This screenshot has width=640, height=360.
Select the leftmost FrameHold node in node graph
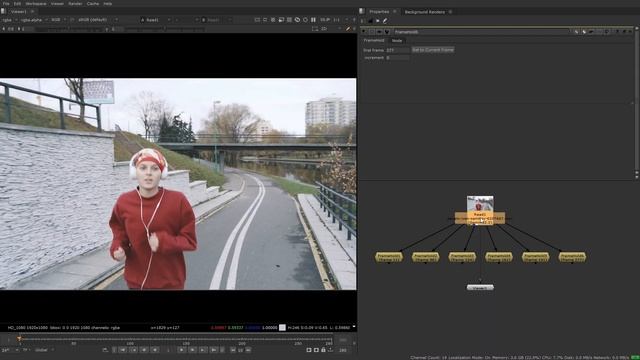coord(389,257)
